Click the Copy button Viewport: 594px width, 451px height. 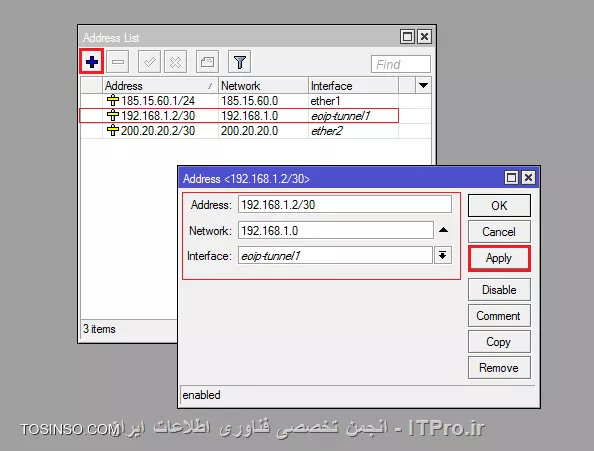click(499, 342)
